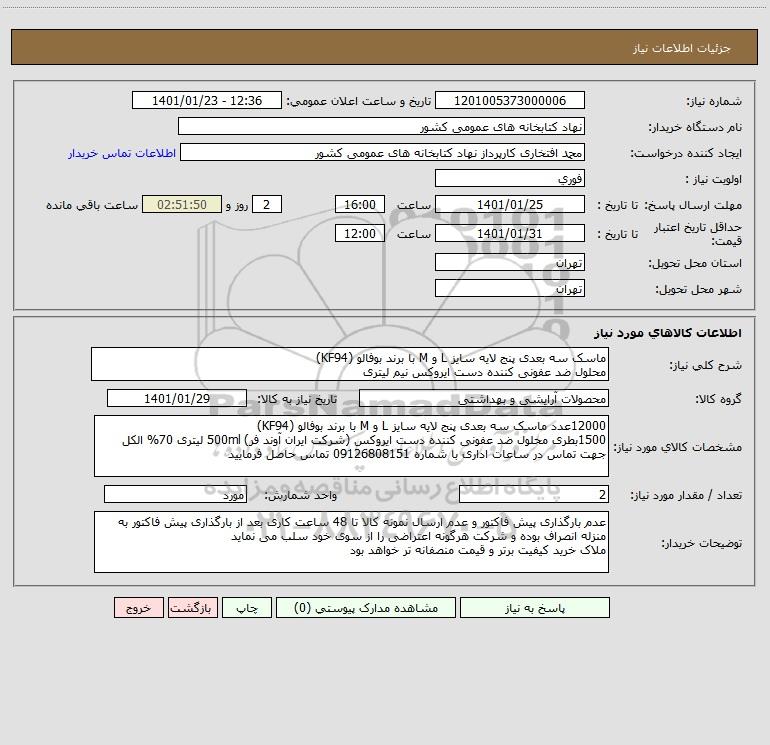Viewport: 770px width, 745px height.
Task: Click the حداقل تاریخ اعتبار قیمت label
Action: 698,234
